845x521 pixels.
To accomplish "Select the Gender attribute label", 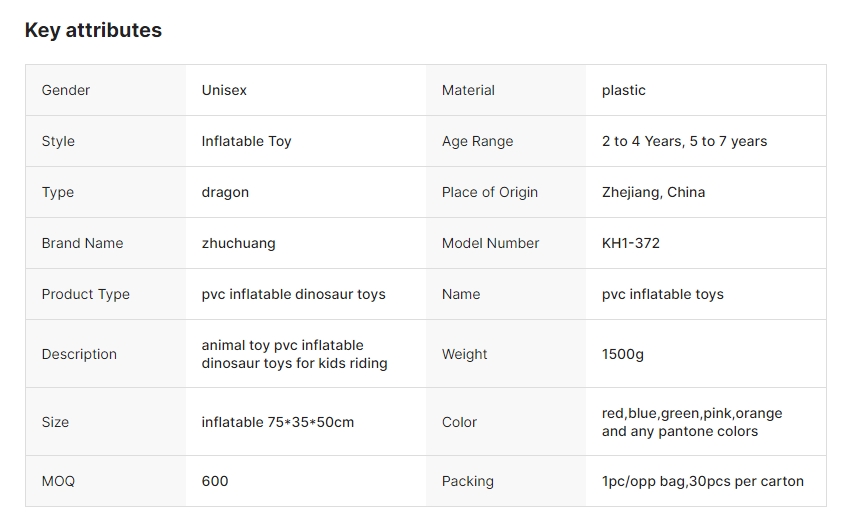I will (x=66, y=90).
